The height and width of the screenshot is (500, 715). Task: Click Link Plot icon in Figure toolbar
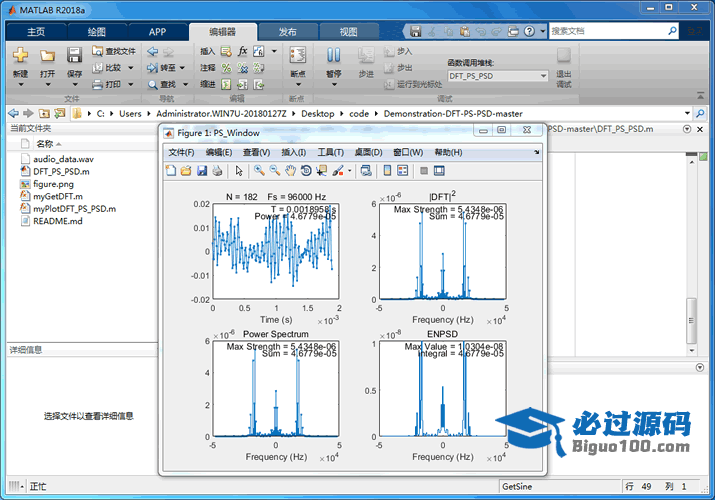(x=366, y=171)
